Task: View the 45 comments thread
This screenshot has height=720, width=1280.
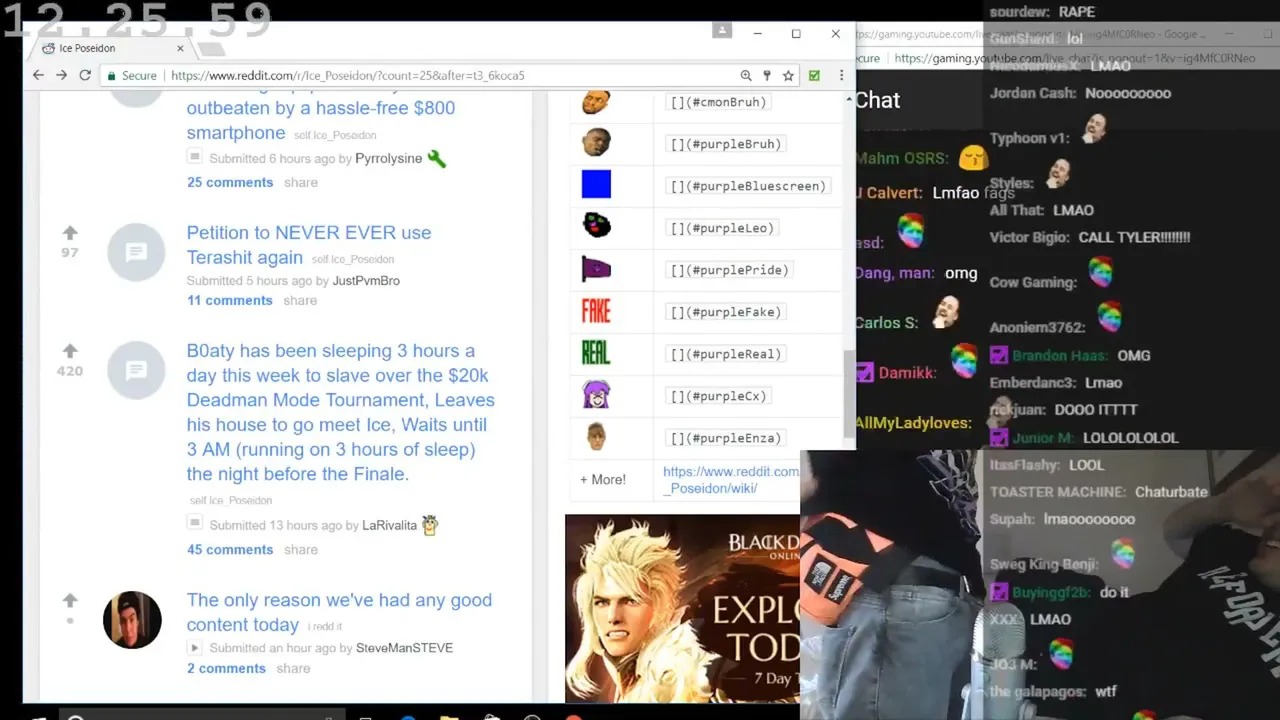Action: [x=230, y=549]
